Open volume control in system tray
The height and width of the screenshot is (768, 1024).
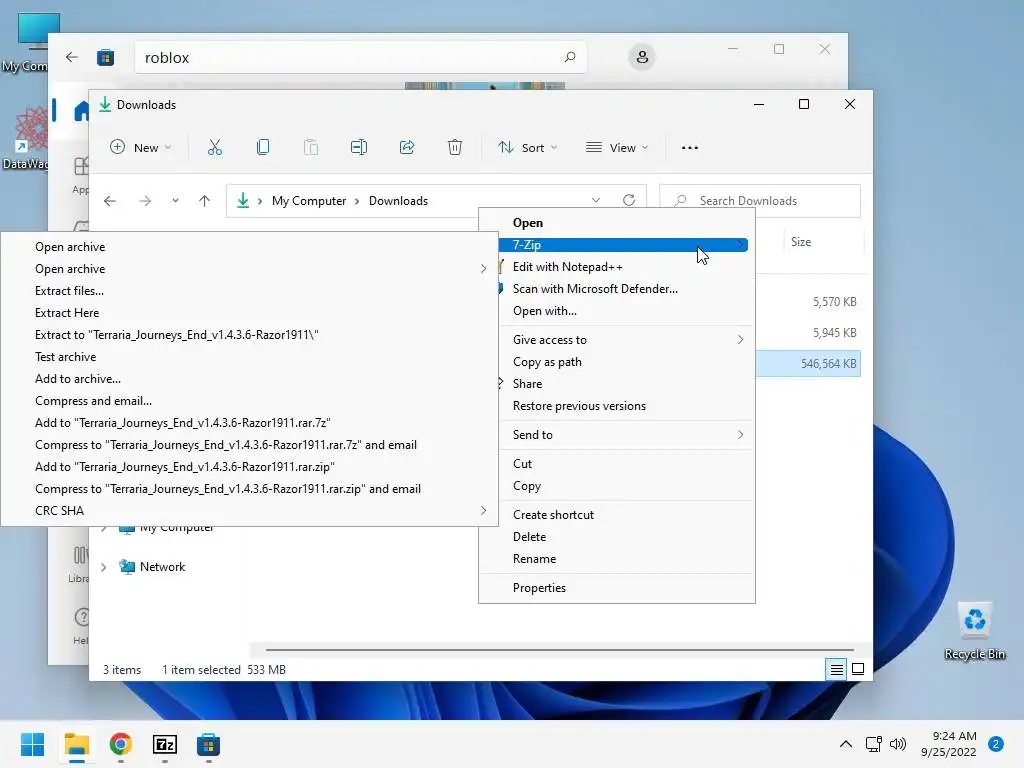(x=898, y=744)
